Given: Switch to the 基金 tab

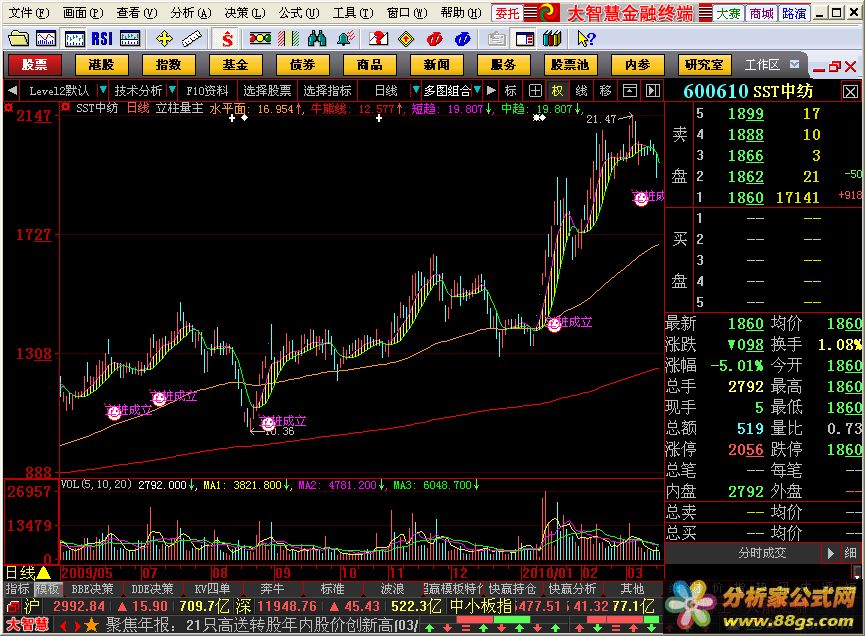Looking at the screenshot, I should point(236,65).
